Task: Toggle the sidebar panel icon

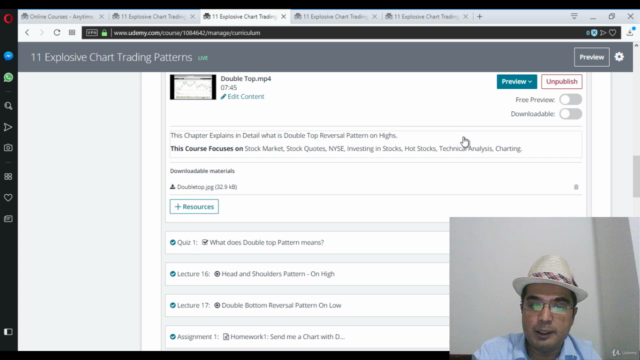Action: click(x=8, y=332)
